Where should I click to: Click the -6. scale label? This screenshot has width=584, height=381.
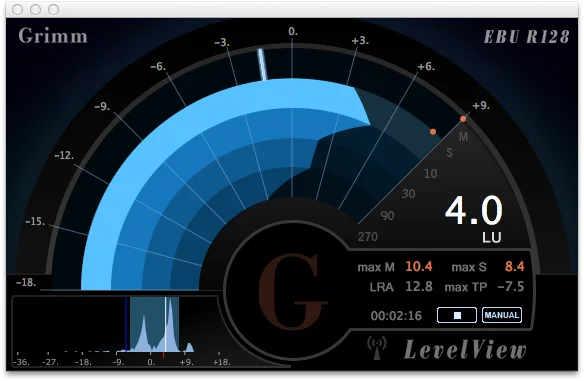pos(158,67)
